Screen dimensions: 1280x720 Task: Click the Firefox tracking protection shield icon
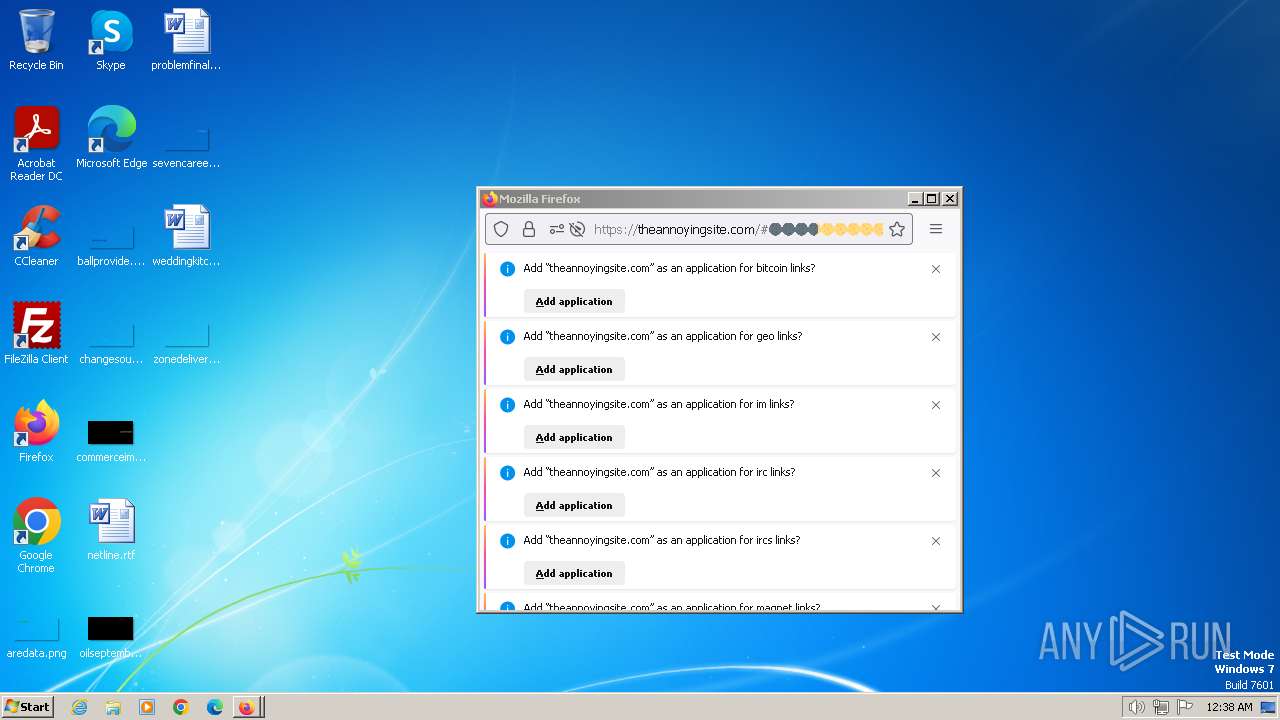[501, 229]
